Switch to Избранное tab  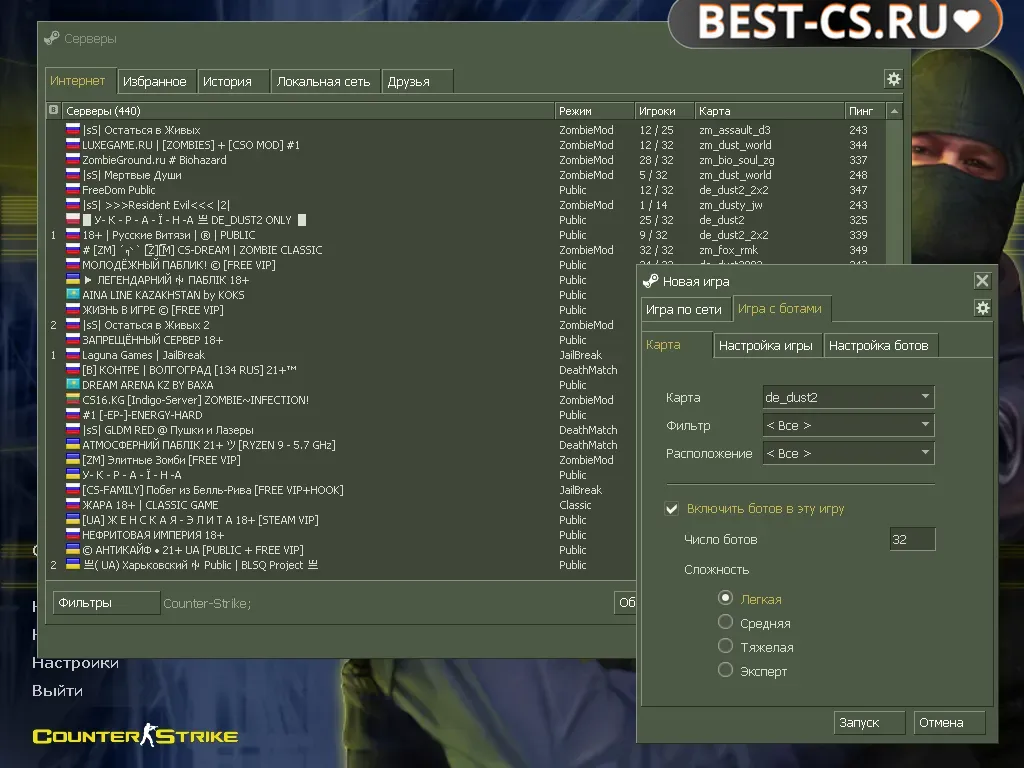[x=156, y=82]
